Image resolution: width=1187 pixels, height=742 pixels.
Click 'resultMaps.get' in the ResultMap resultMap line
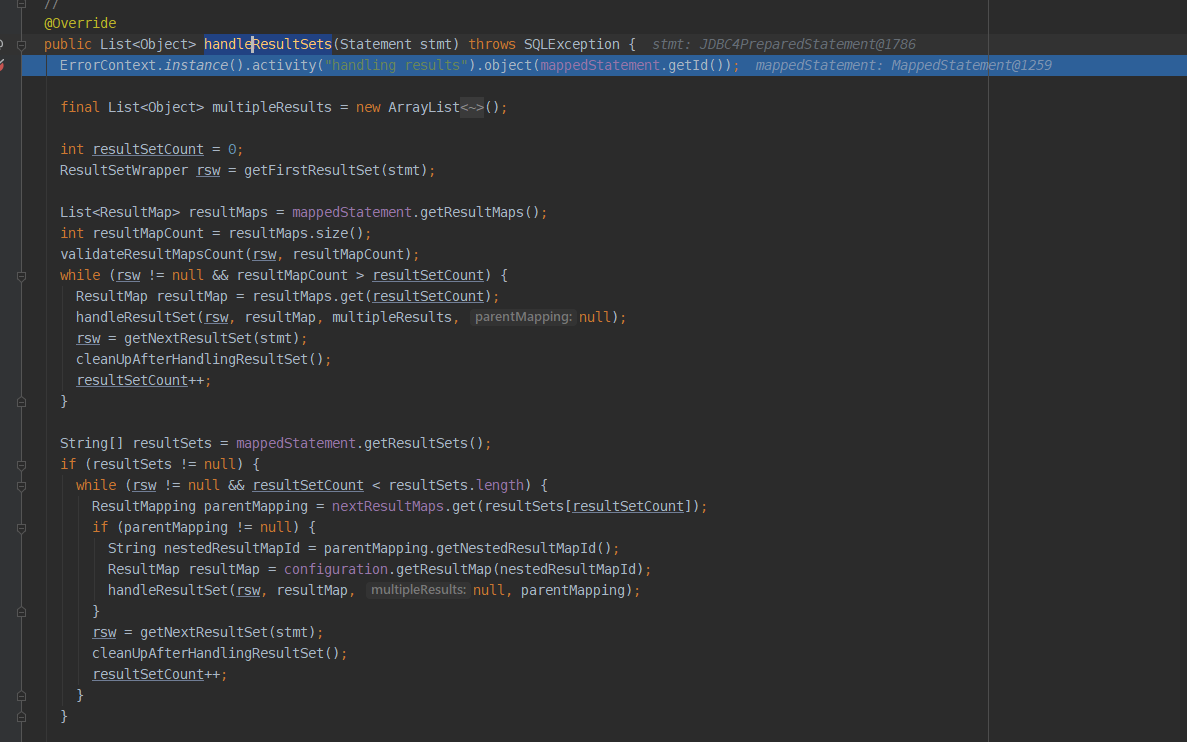(x=308, y=296)
